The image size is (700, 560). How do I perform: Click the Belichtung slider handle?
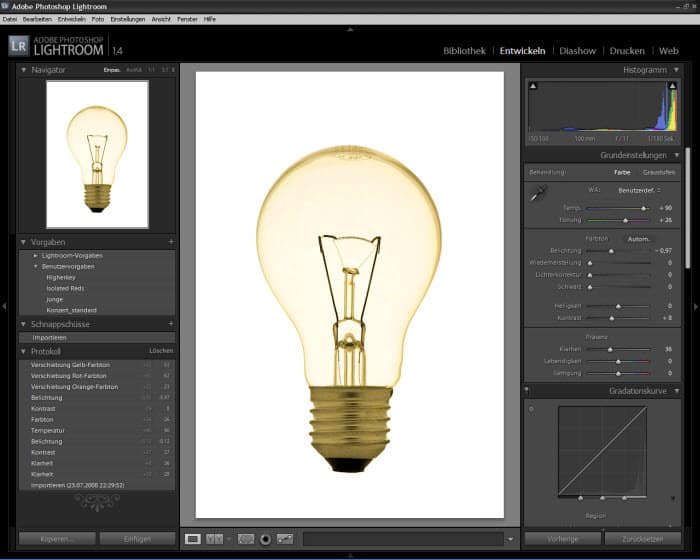click(612, 251)
